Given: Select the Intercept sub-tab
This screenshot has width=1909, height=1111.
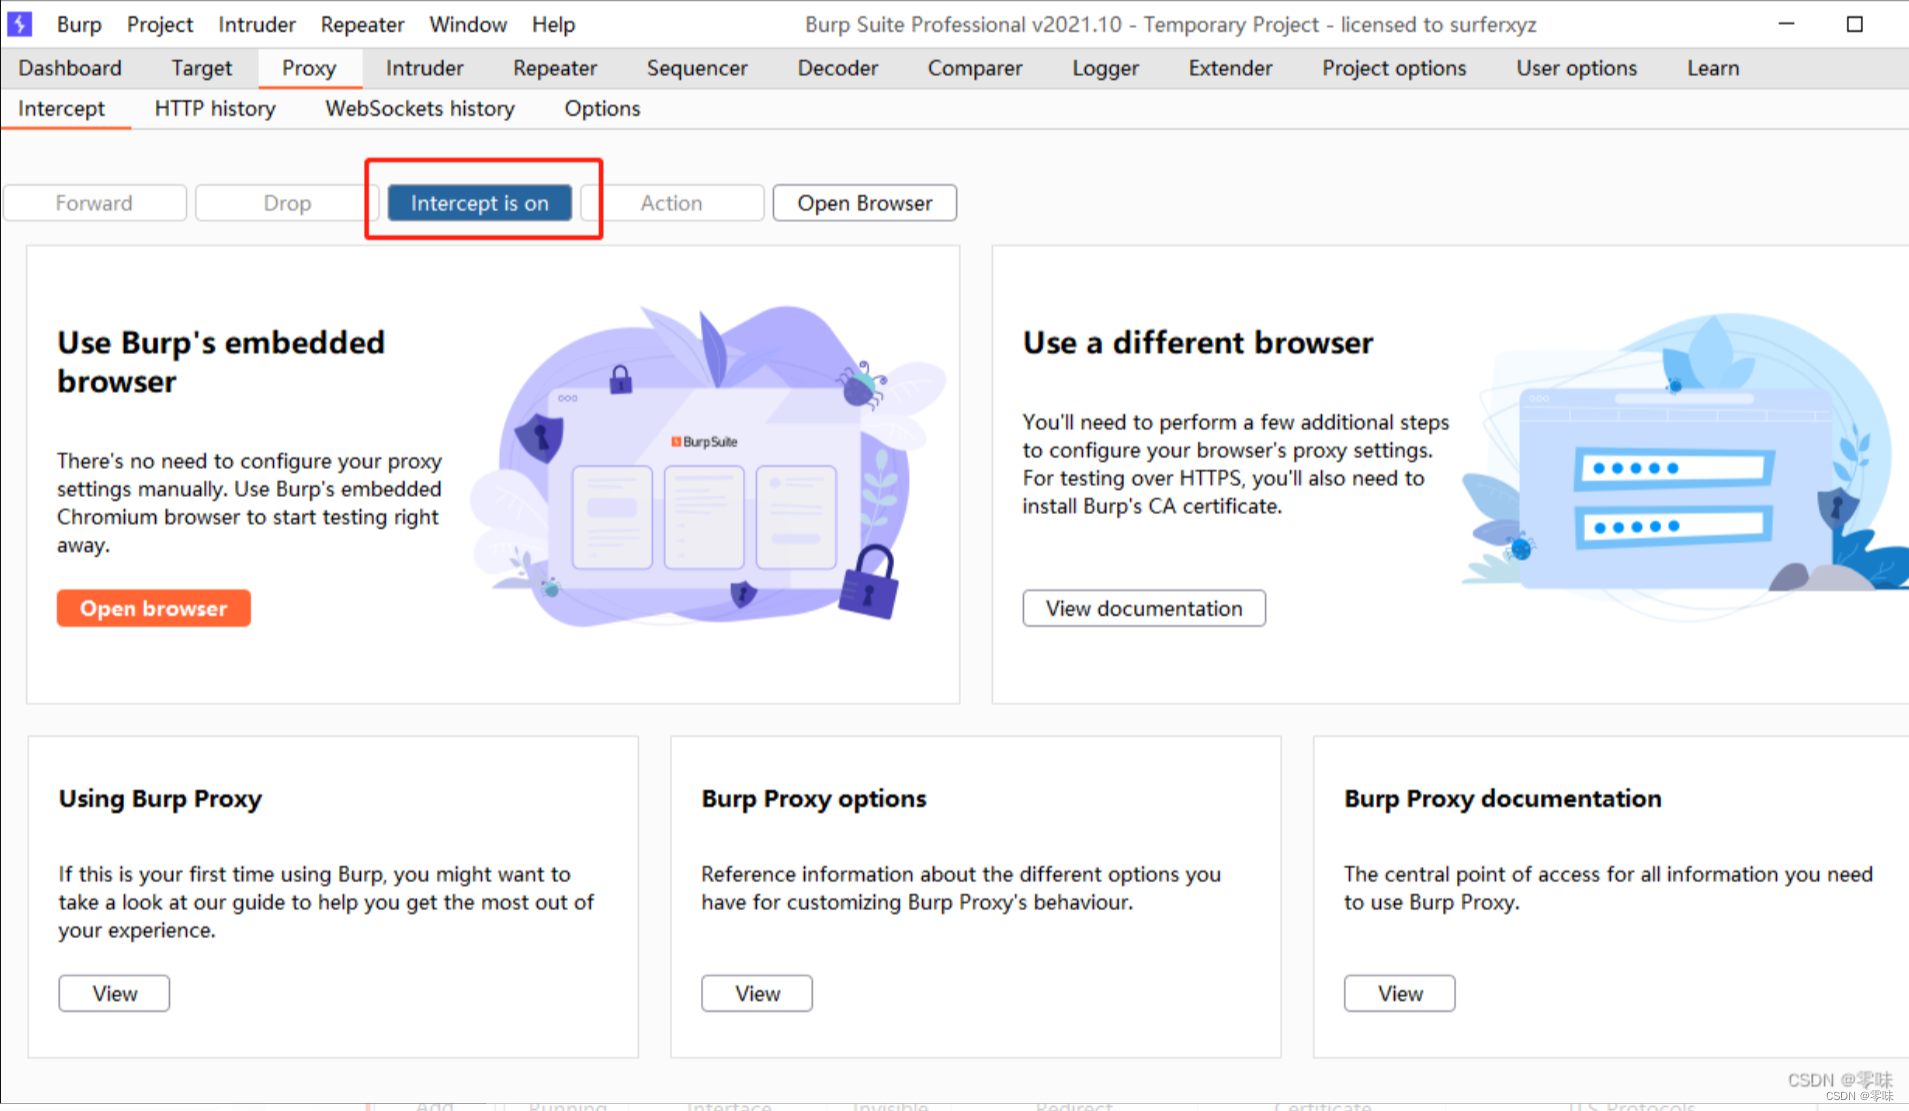Looking at the screenshot, I should coord(61,108).
